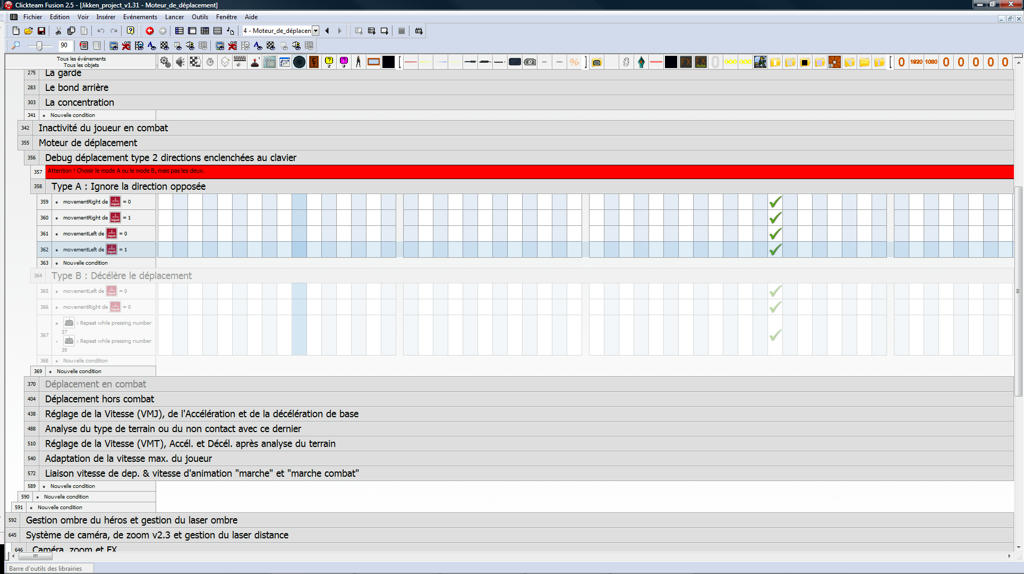Click the zoom value field showing 90
The width and height of the screenshot is (1024, 574).
click(64, 46)
